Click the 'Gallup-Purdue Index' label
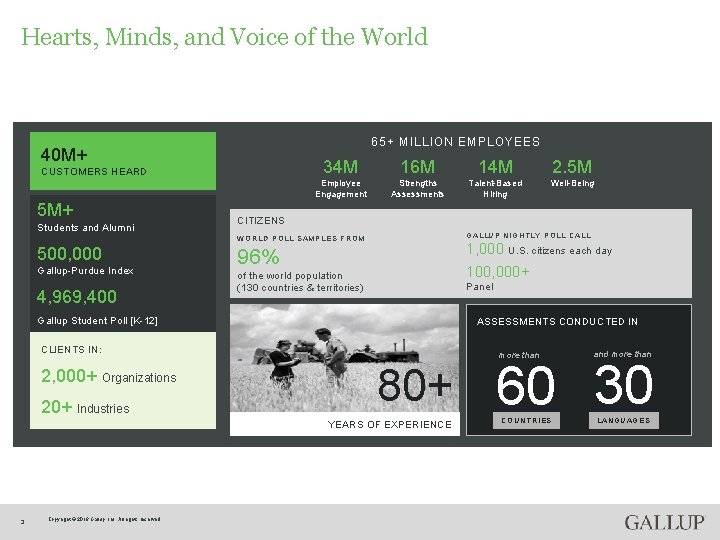This screenshot has width=720, height=540. [x=85, y=271]
